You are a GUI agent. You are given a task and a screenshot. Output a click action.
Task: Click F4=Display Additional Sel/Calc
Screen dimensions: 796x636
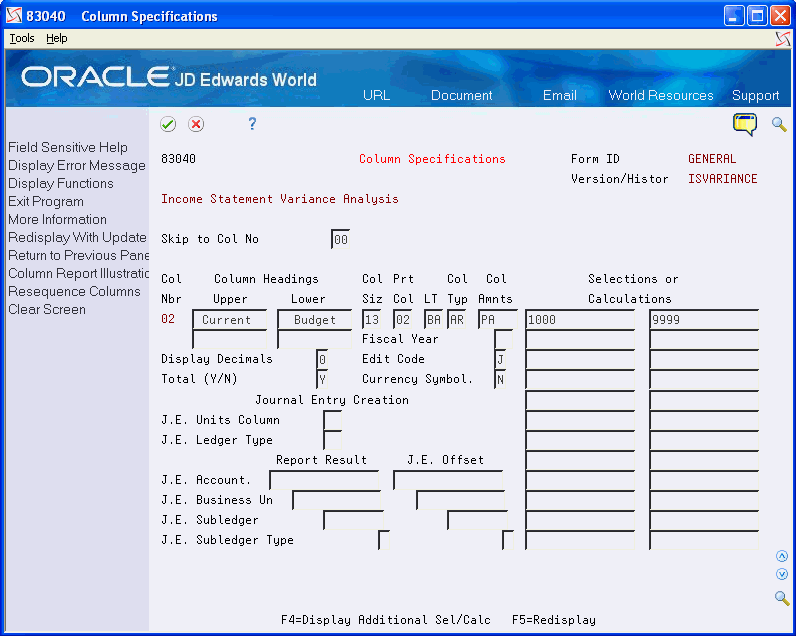tap(386, 620)
